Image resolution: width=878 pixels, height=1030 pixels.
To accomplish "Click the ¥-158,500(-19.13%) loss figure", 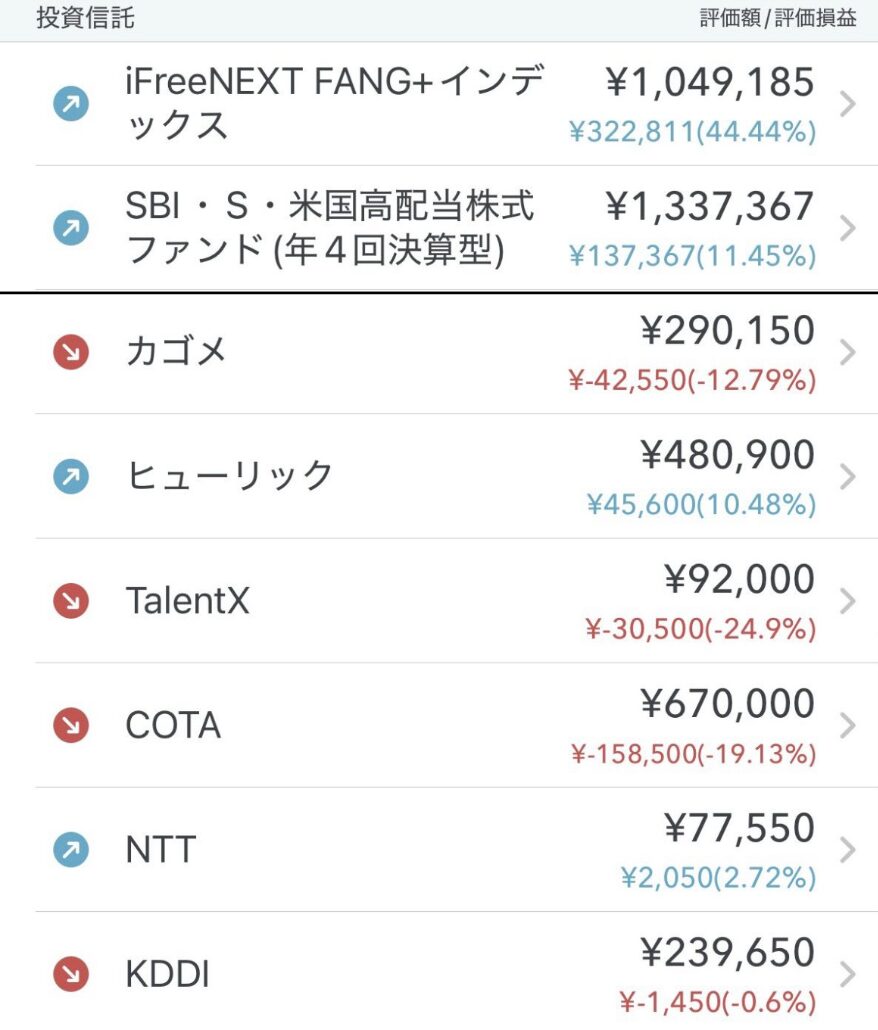I will click(x=700, y=754).
